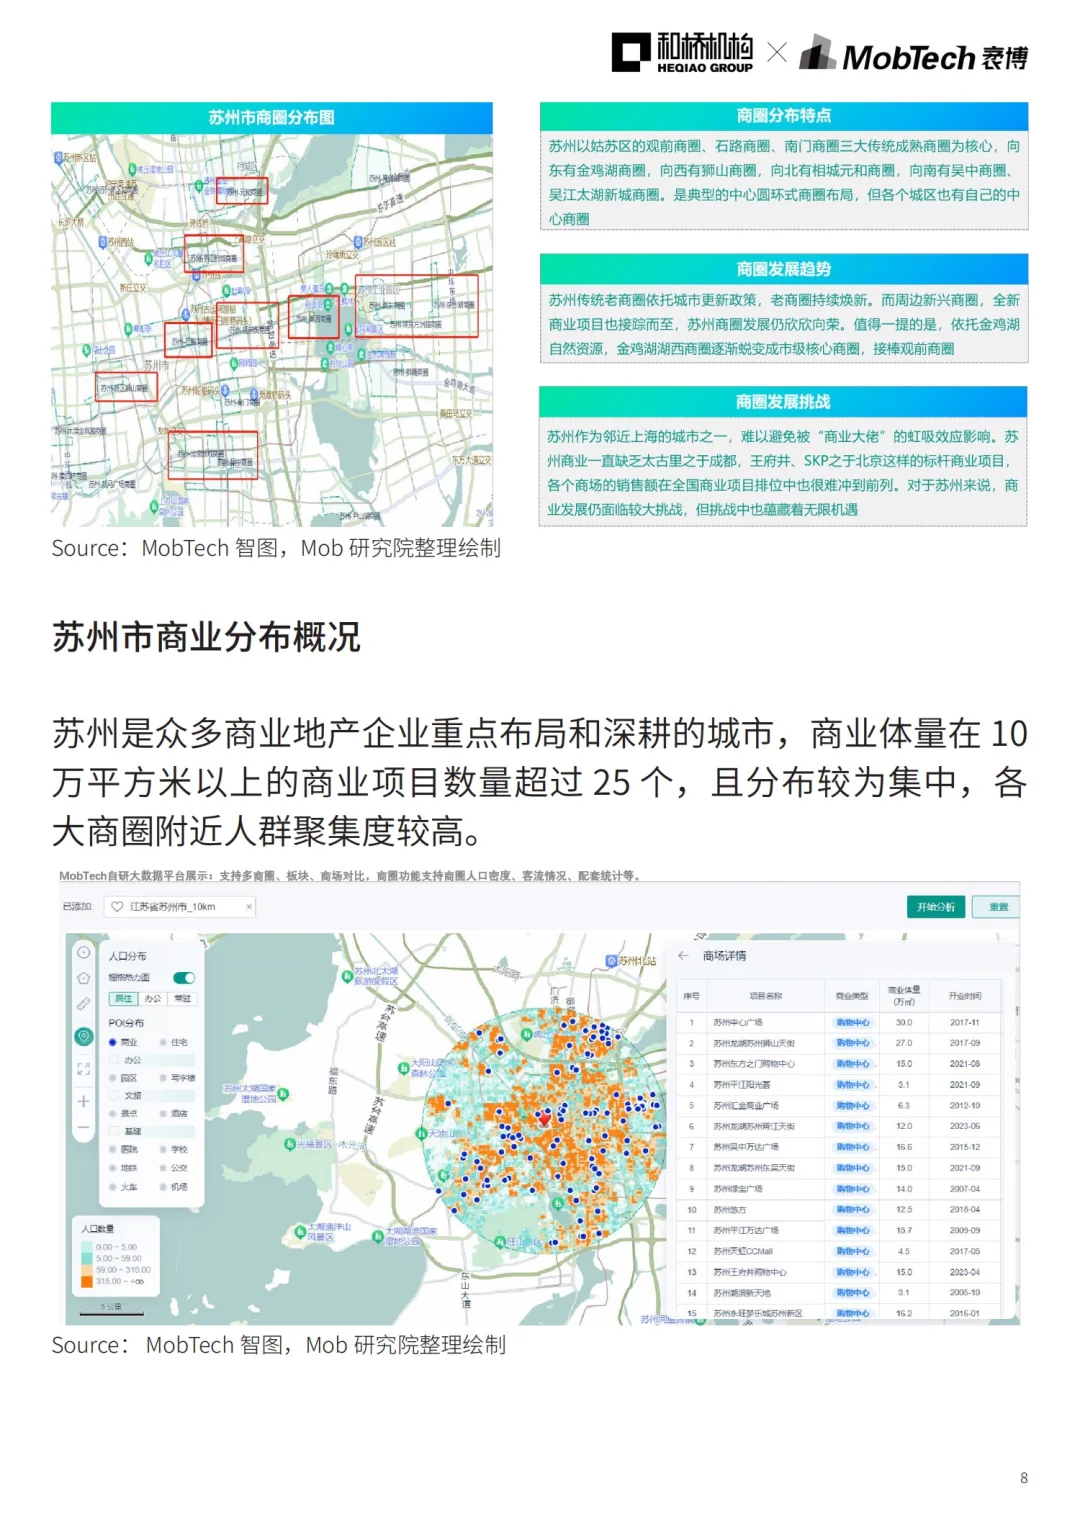Click the 项目名称 column header
The height and width of the screenshot is (1527, 1080).
[766, 996]
